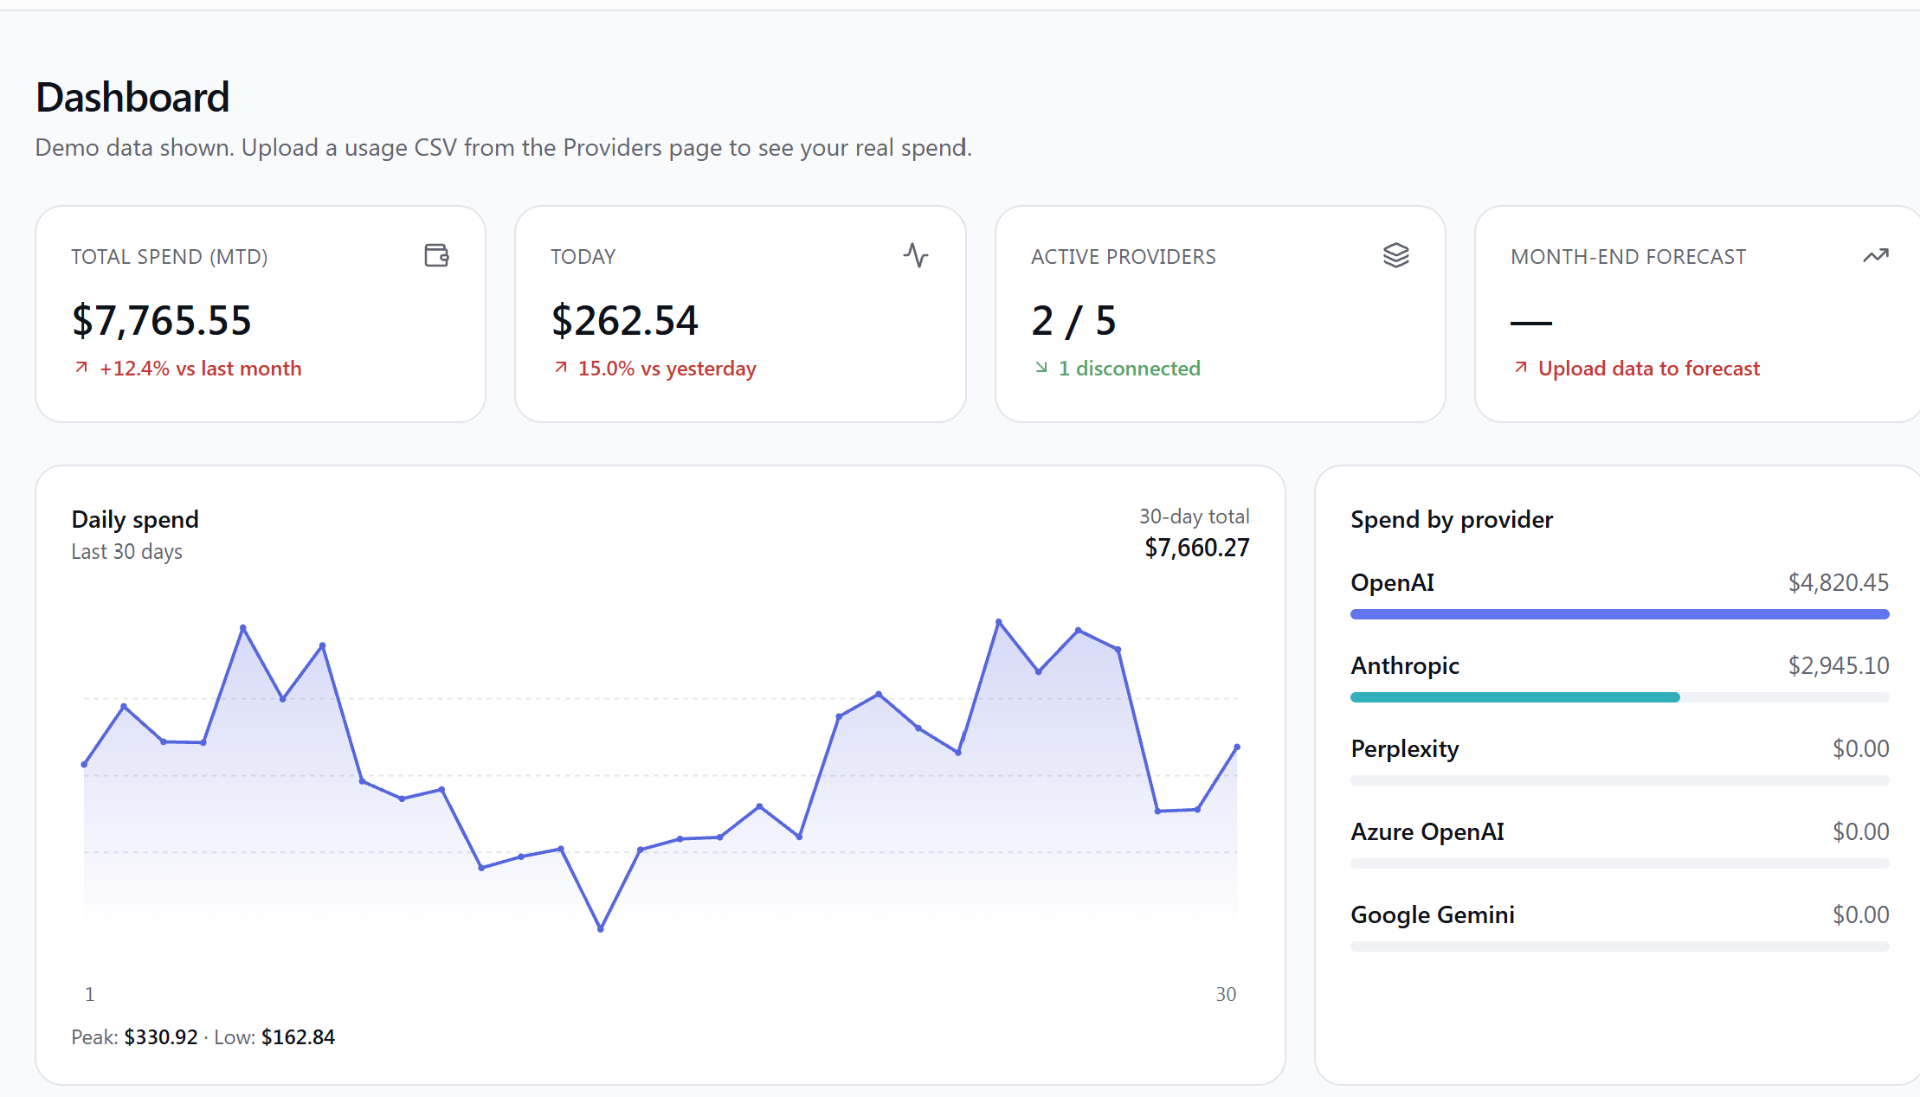Click the Anthropic provider name

[x=1405, y=665]
